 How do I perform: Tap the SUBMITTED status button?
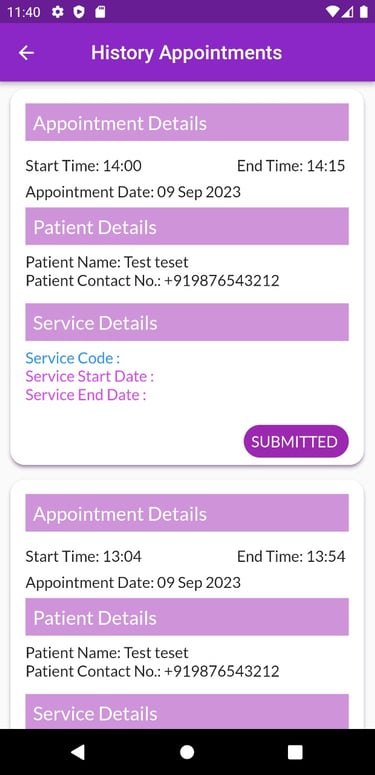[x=296, y=441]
